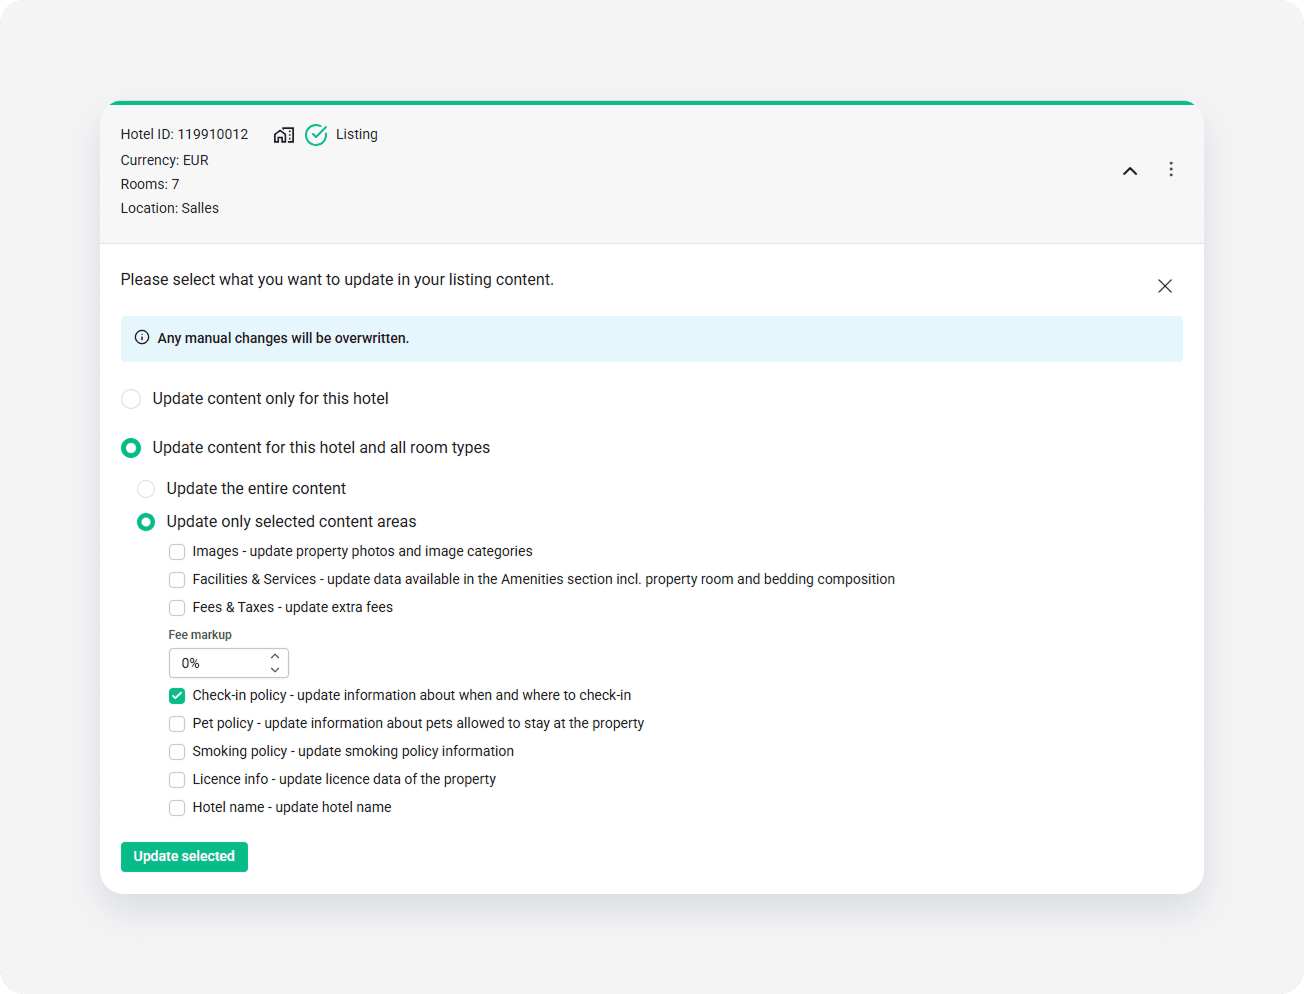Click the info icon in the warning banner
This screenshot has width=1304, height=994.
(142, 338)
